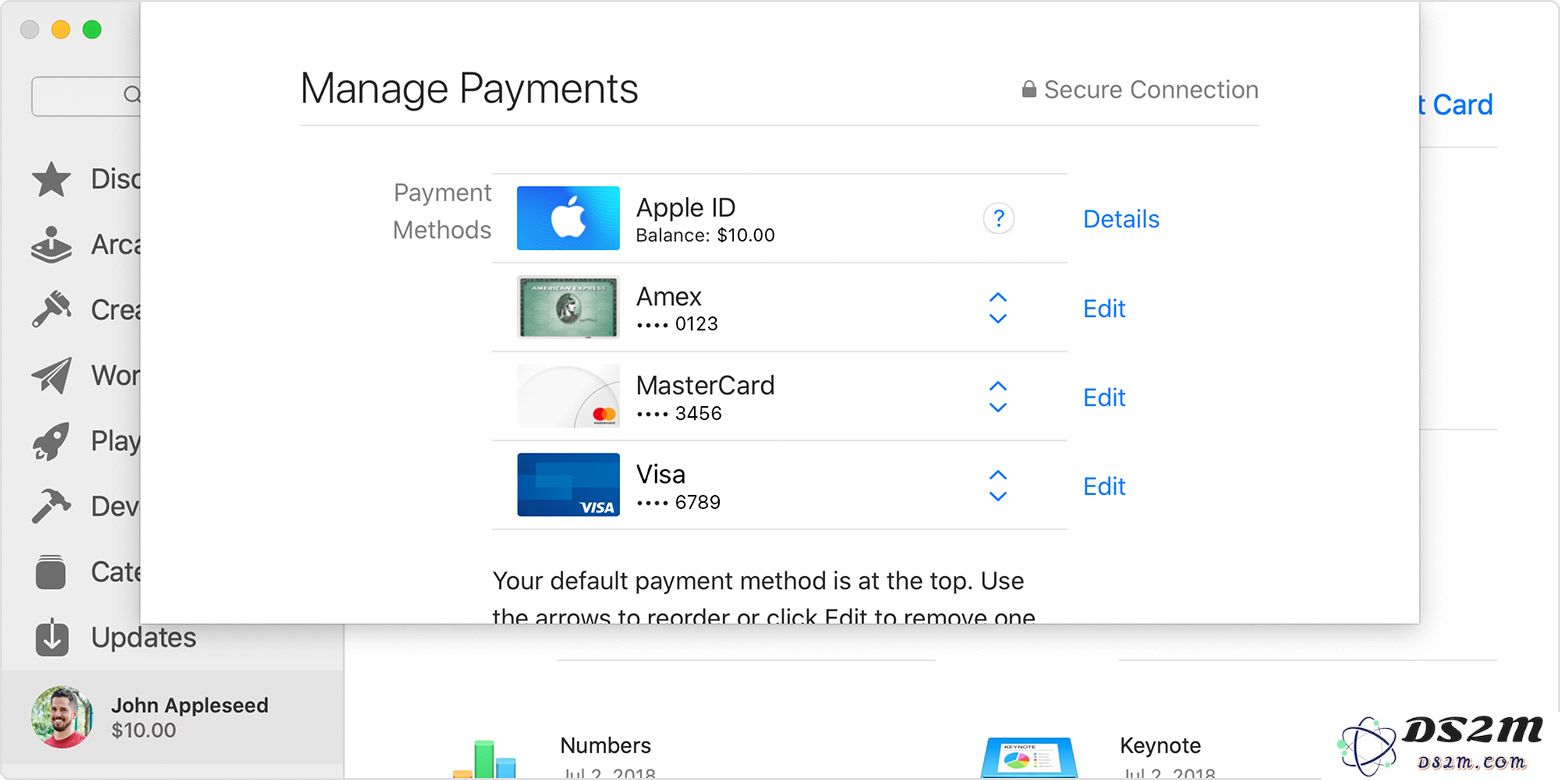Click the Numbers app icon
The image size is (1560, 780).
tap(484, 759)
